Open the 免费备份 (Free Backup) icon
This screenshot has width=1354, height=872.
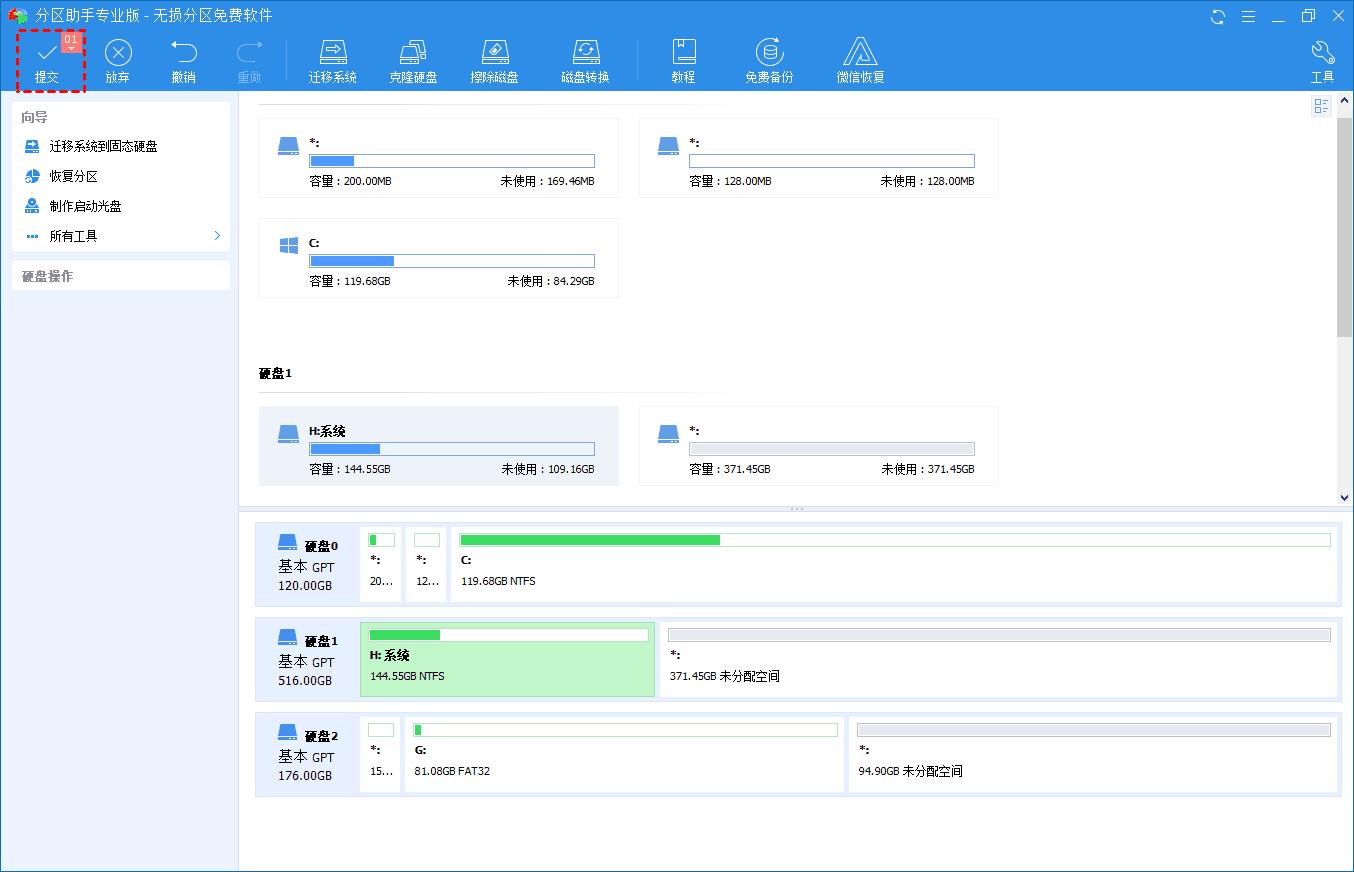(769, 54)
